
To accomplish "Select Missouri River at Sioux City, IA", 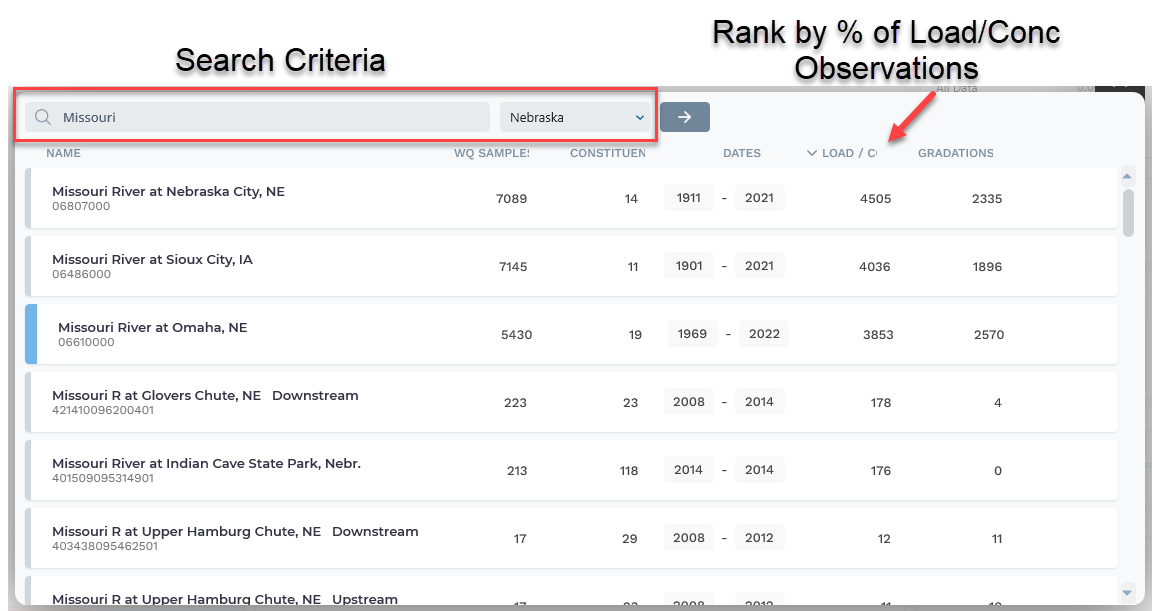I will tap(152, 259).
